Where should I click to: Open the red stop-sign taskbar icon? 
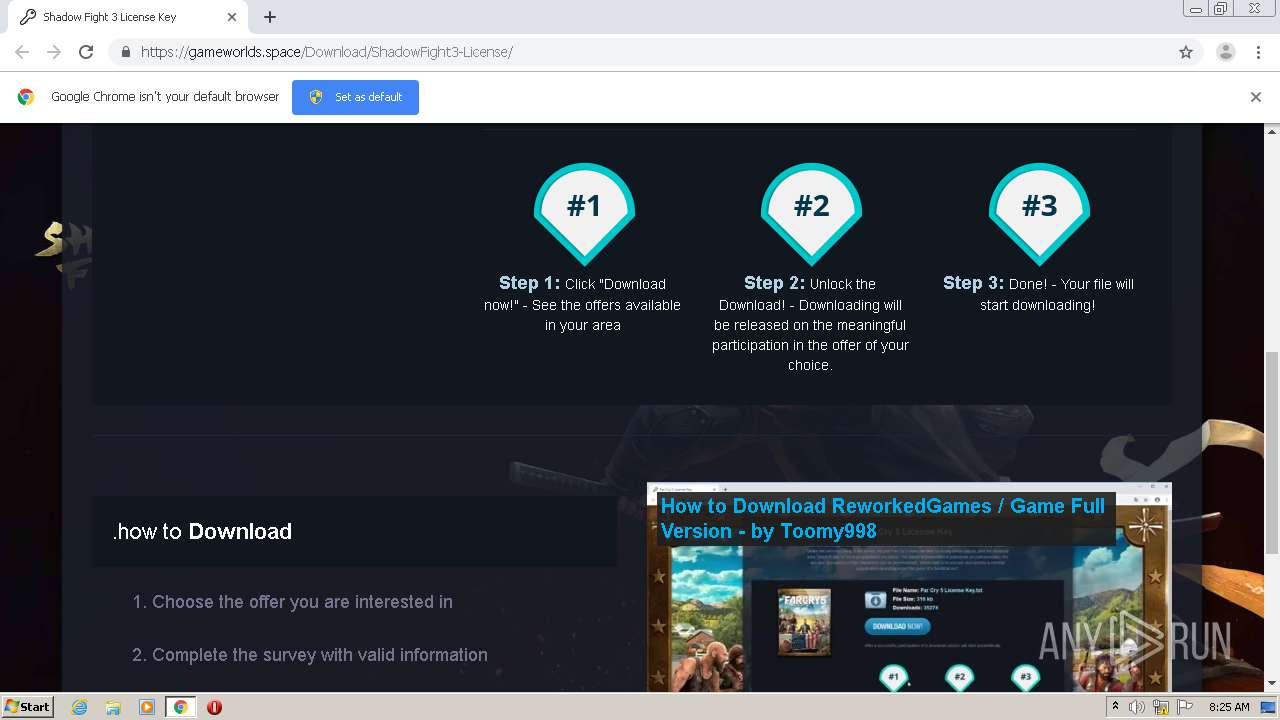[x=214, y=707]
